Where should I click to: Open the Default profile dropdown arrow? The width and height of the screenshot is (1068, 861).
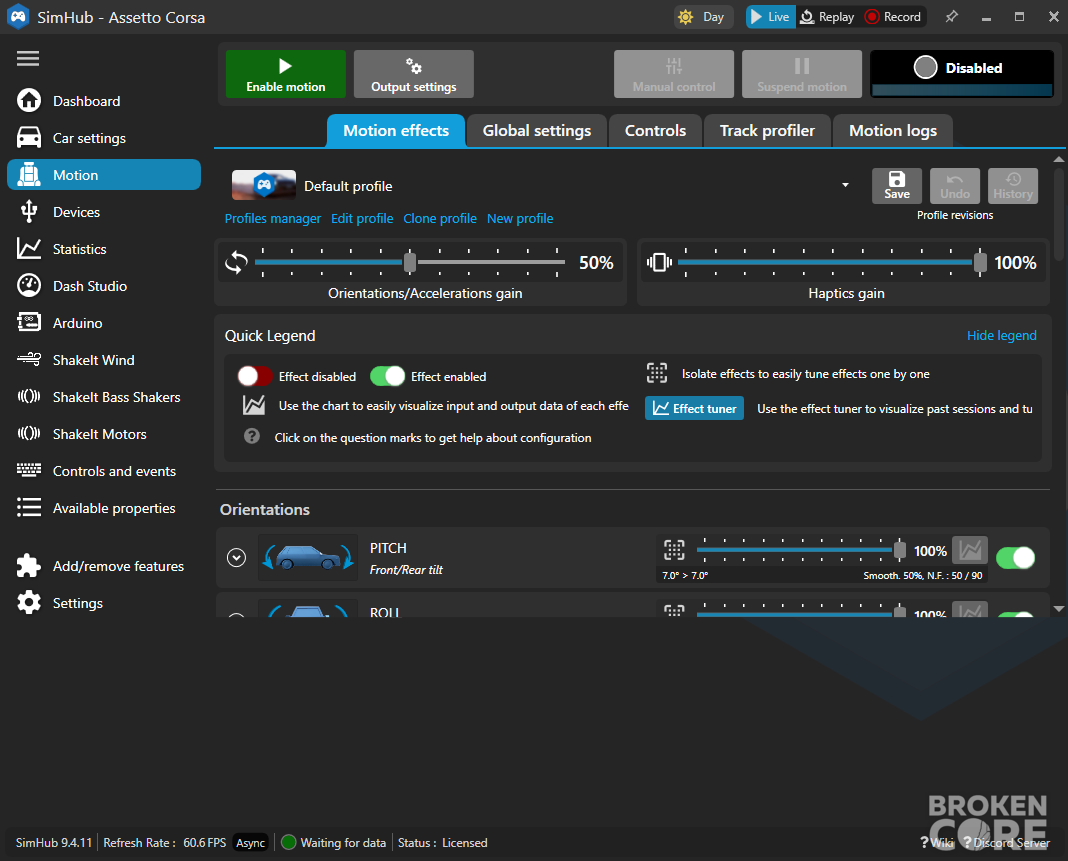pos(845,185)
